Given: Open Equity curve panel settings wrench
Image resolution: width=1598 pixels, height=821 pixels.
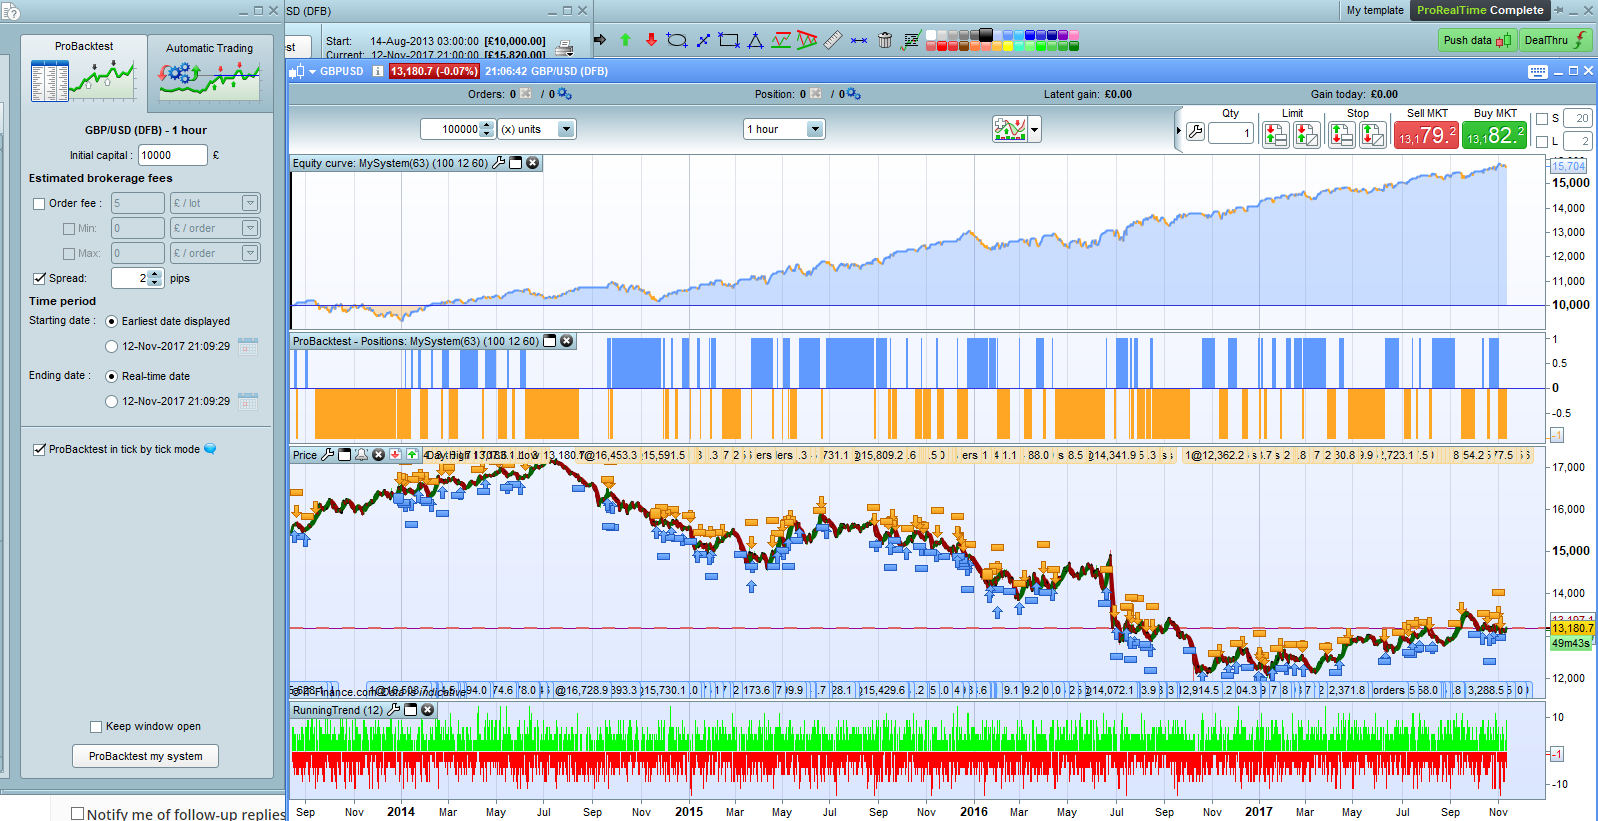Looking at the screenshot, I should (499, 163).
